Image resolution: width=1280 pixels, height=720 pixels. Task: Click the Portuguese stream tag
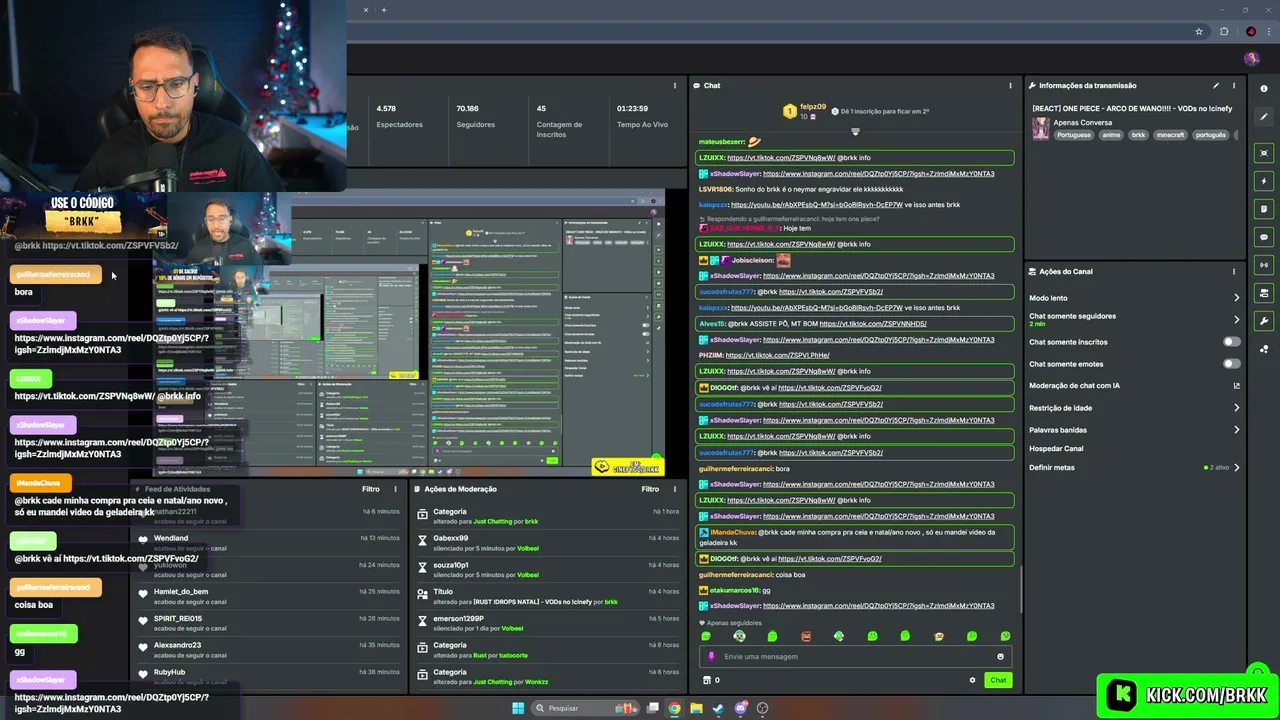[x=1074, y=135]
